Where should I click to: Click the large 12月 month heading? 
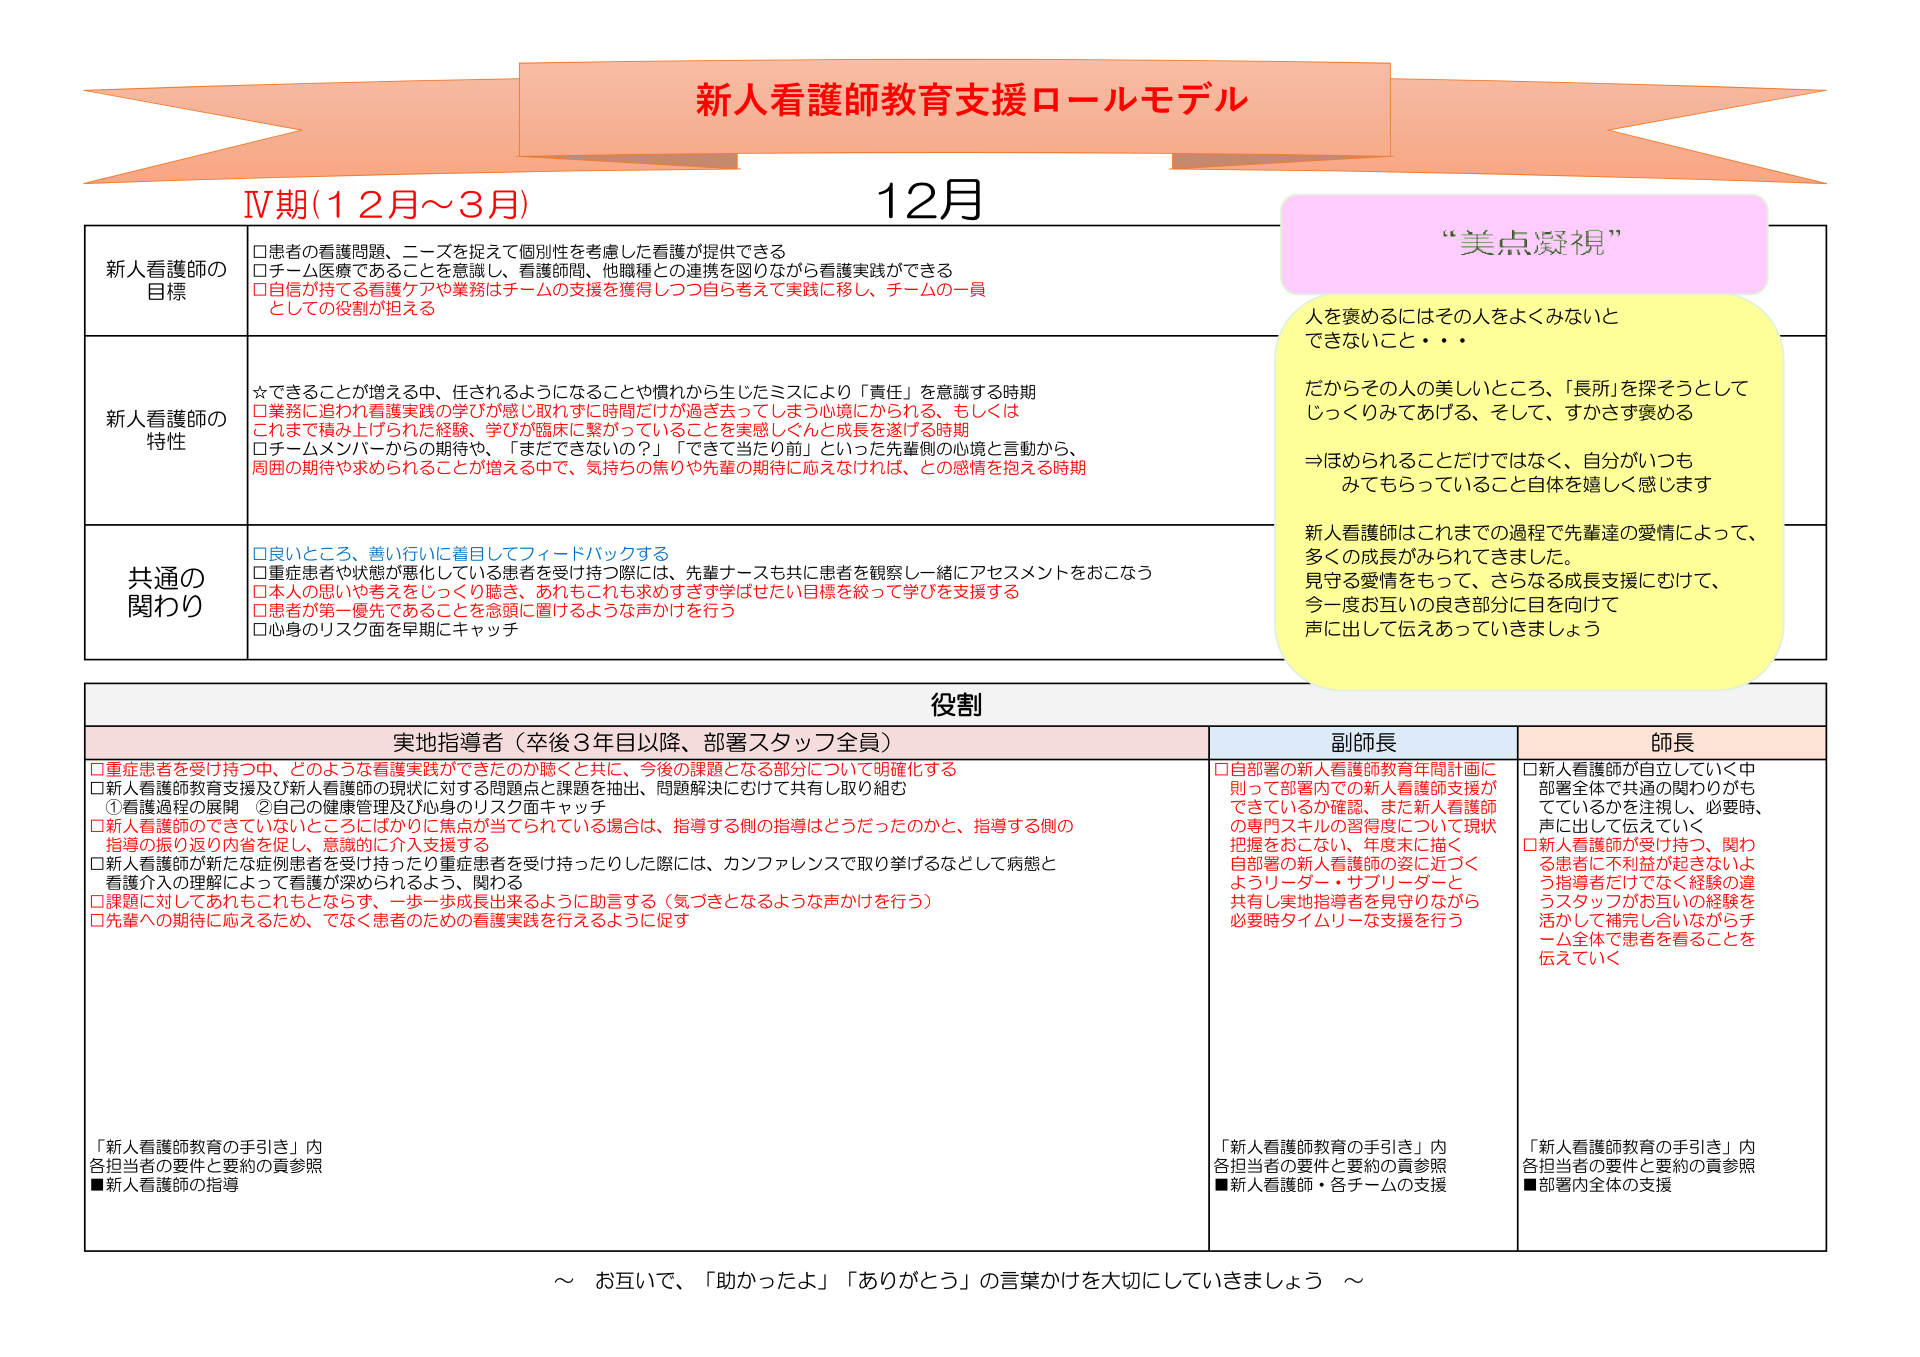pos(928,201)
